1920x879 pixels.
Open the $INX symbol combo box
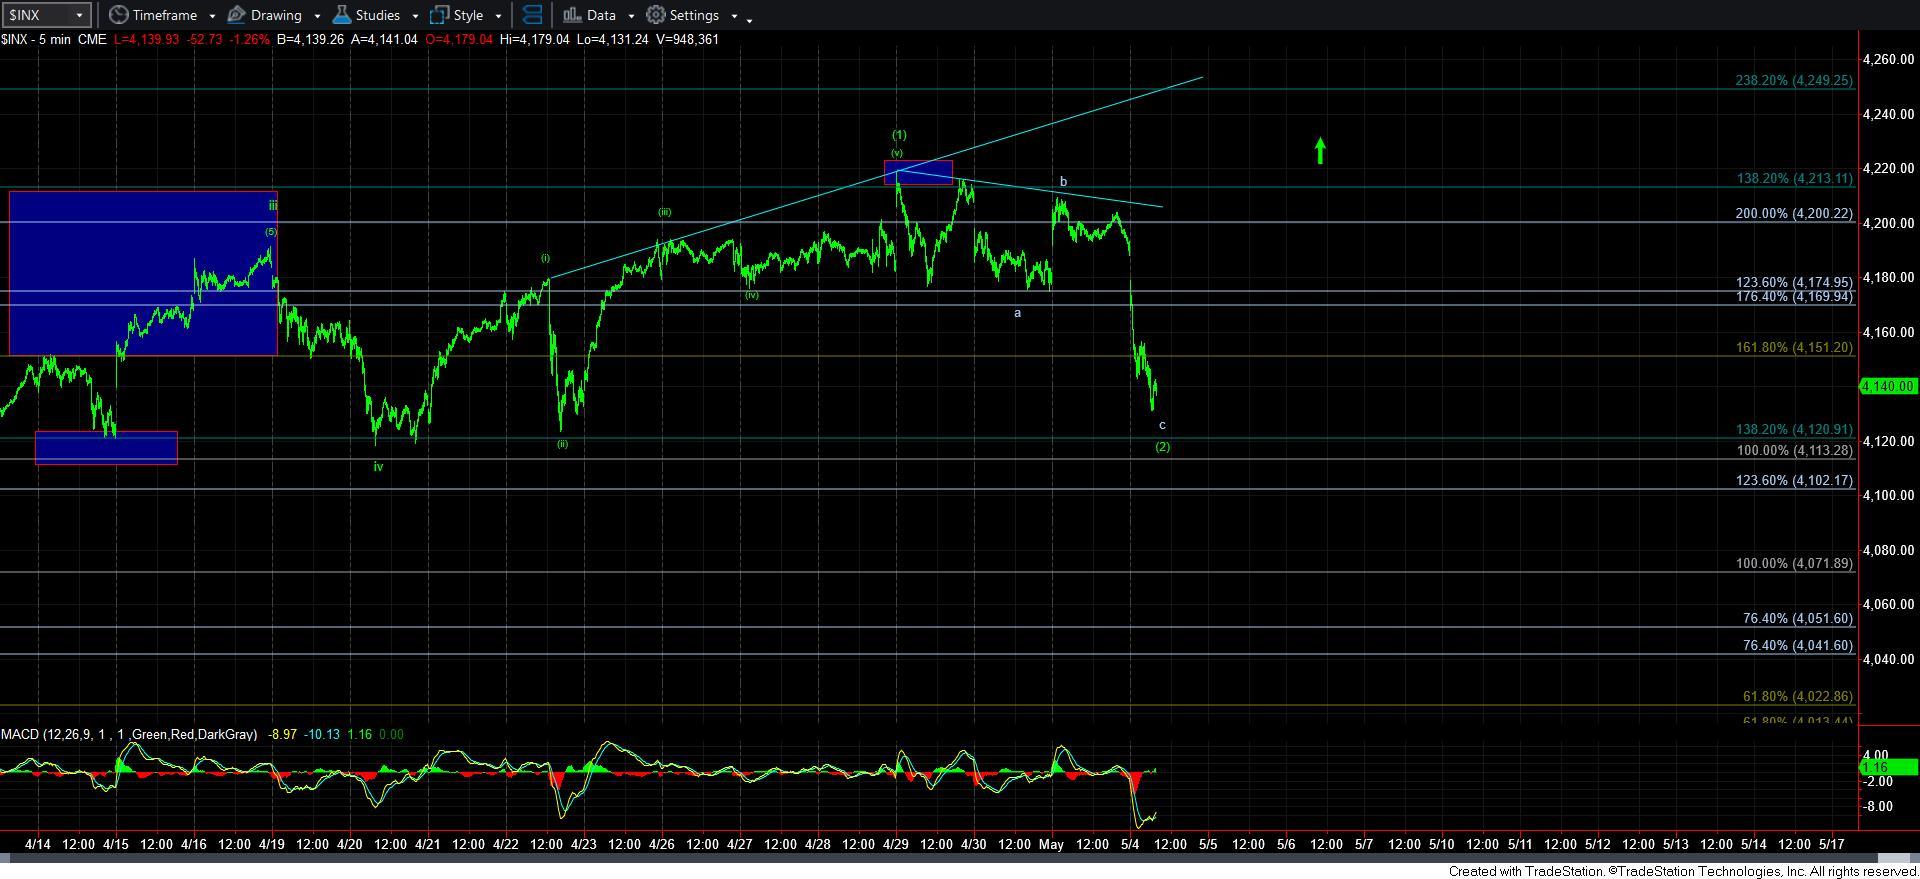(x=47, y=15)
